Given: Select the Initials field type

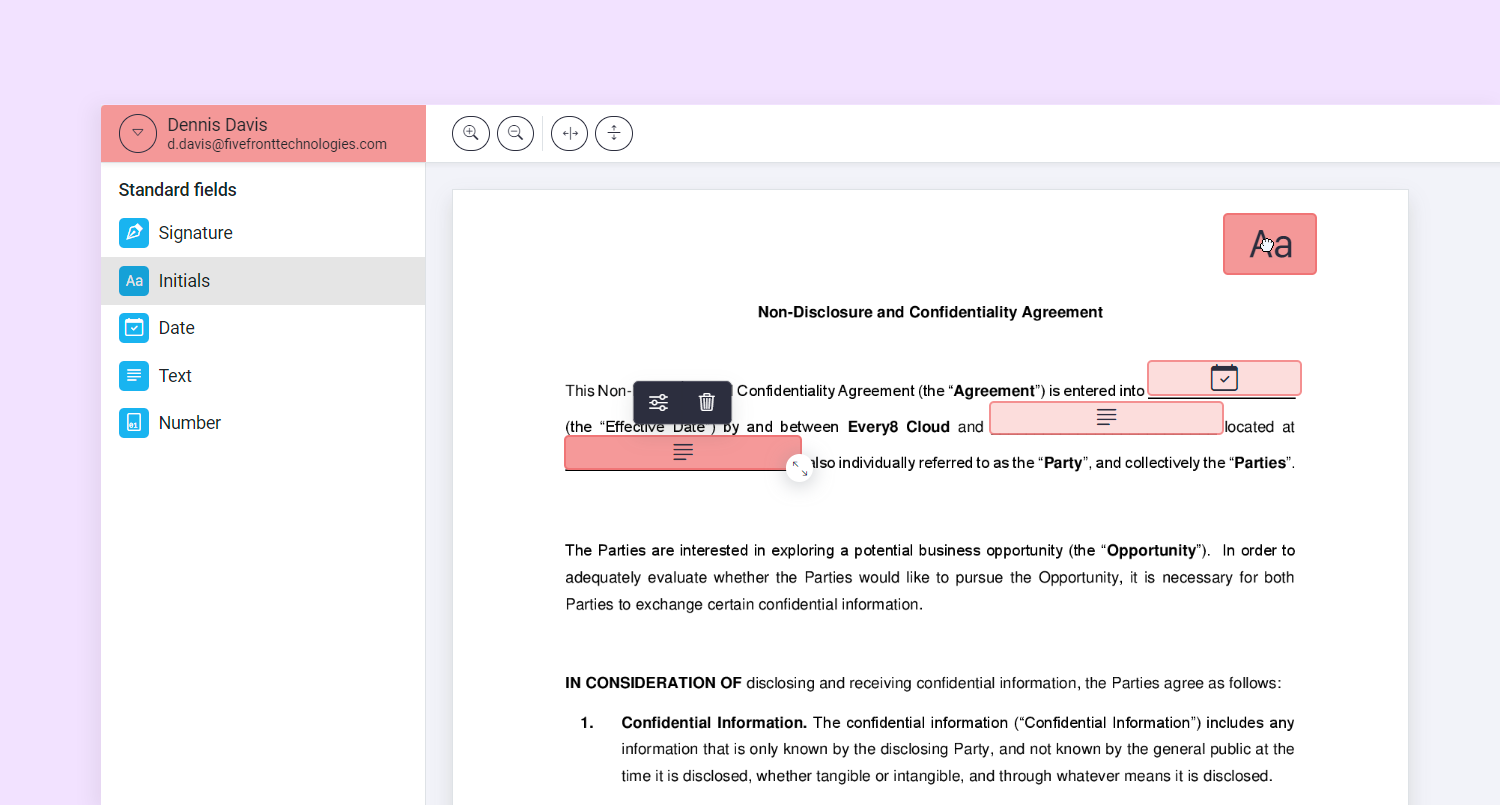Looking at the screenshot, I should click(184, 281).
